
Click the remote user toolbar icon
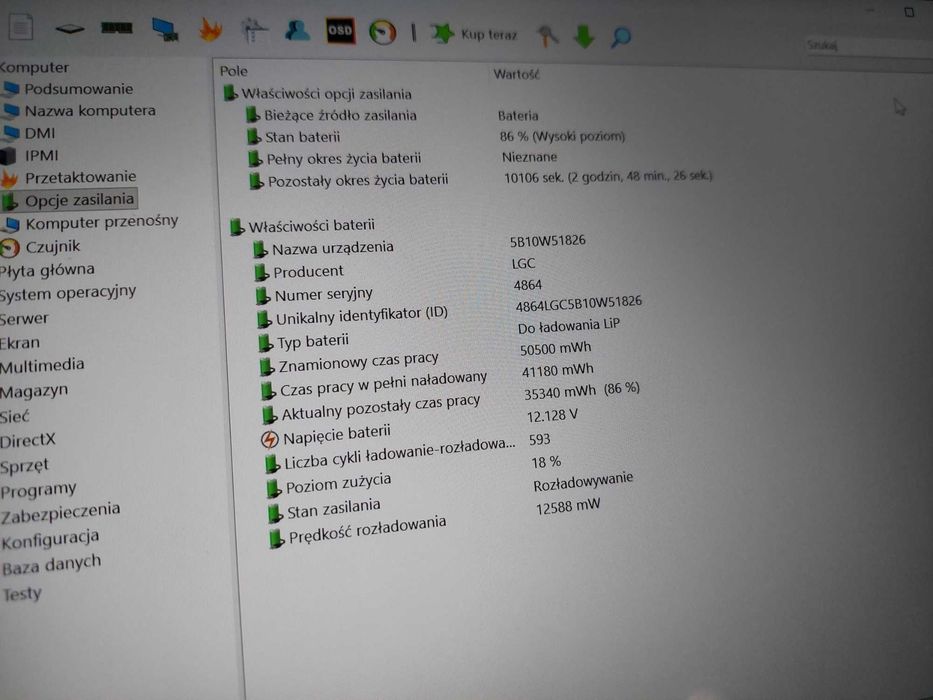click(x=297, y=30)
